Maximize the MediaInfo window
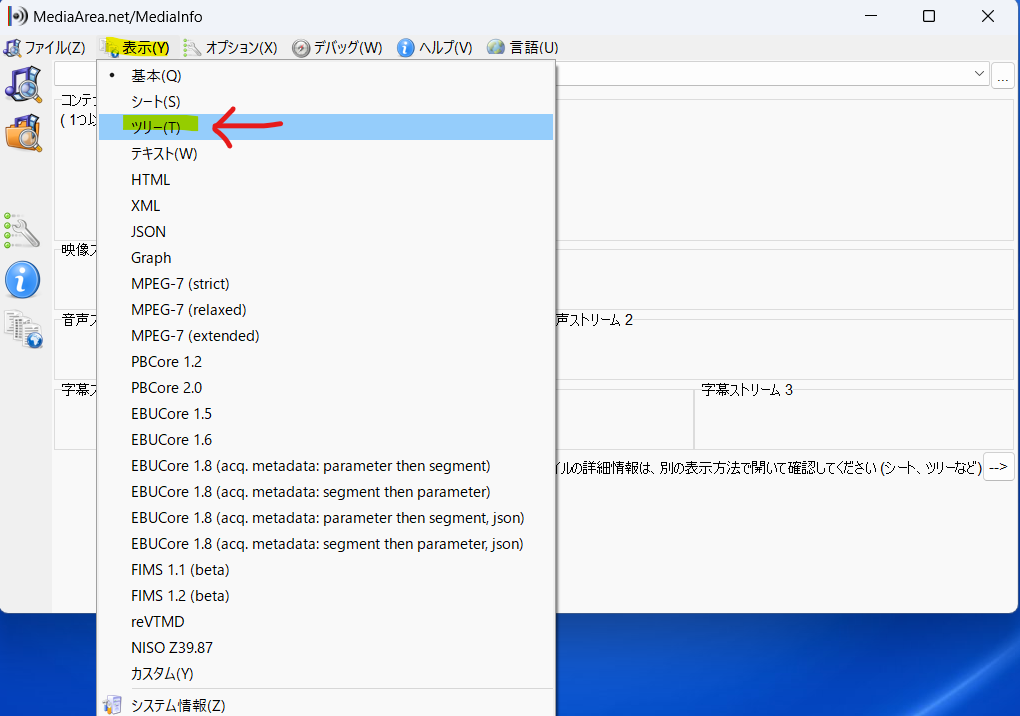Viewport: 1020px width, 716px height. tap(929, 16)
